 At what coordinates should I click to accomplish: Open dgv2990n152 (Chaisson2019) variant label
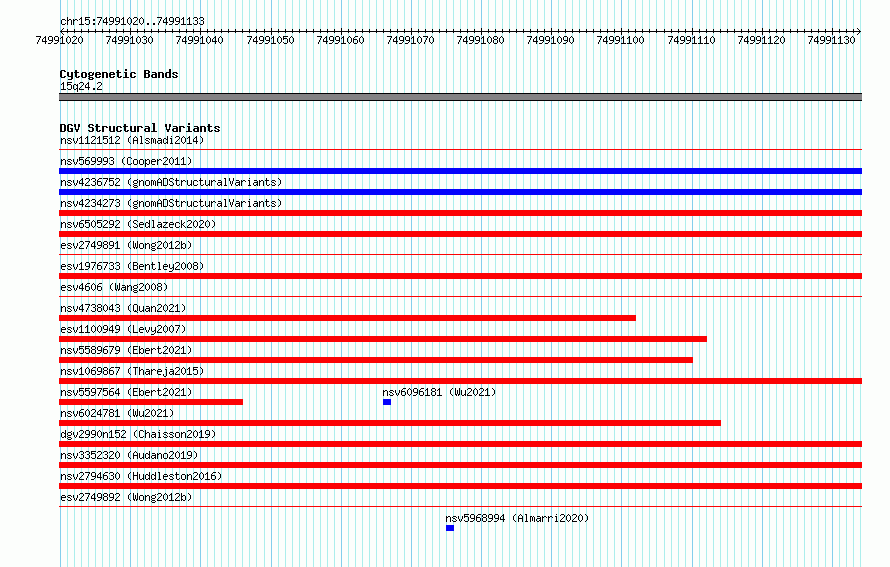click(x=138, y=434)
